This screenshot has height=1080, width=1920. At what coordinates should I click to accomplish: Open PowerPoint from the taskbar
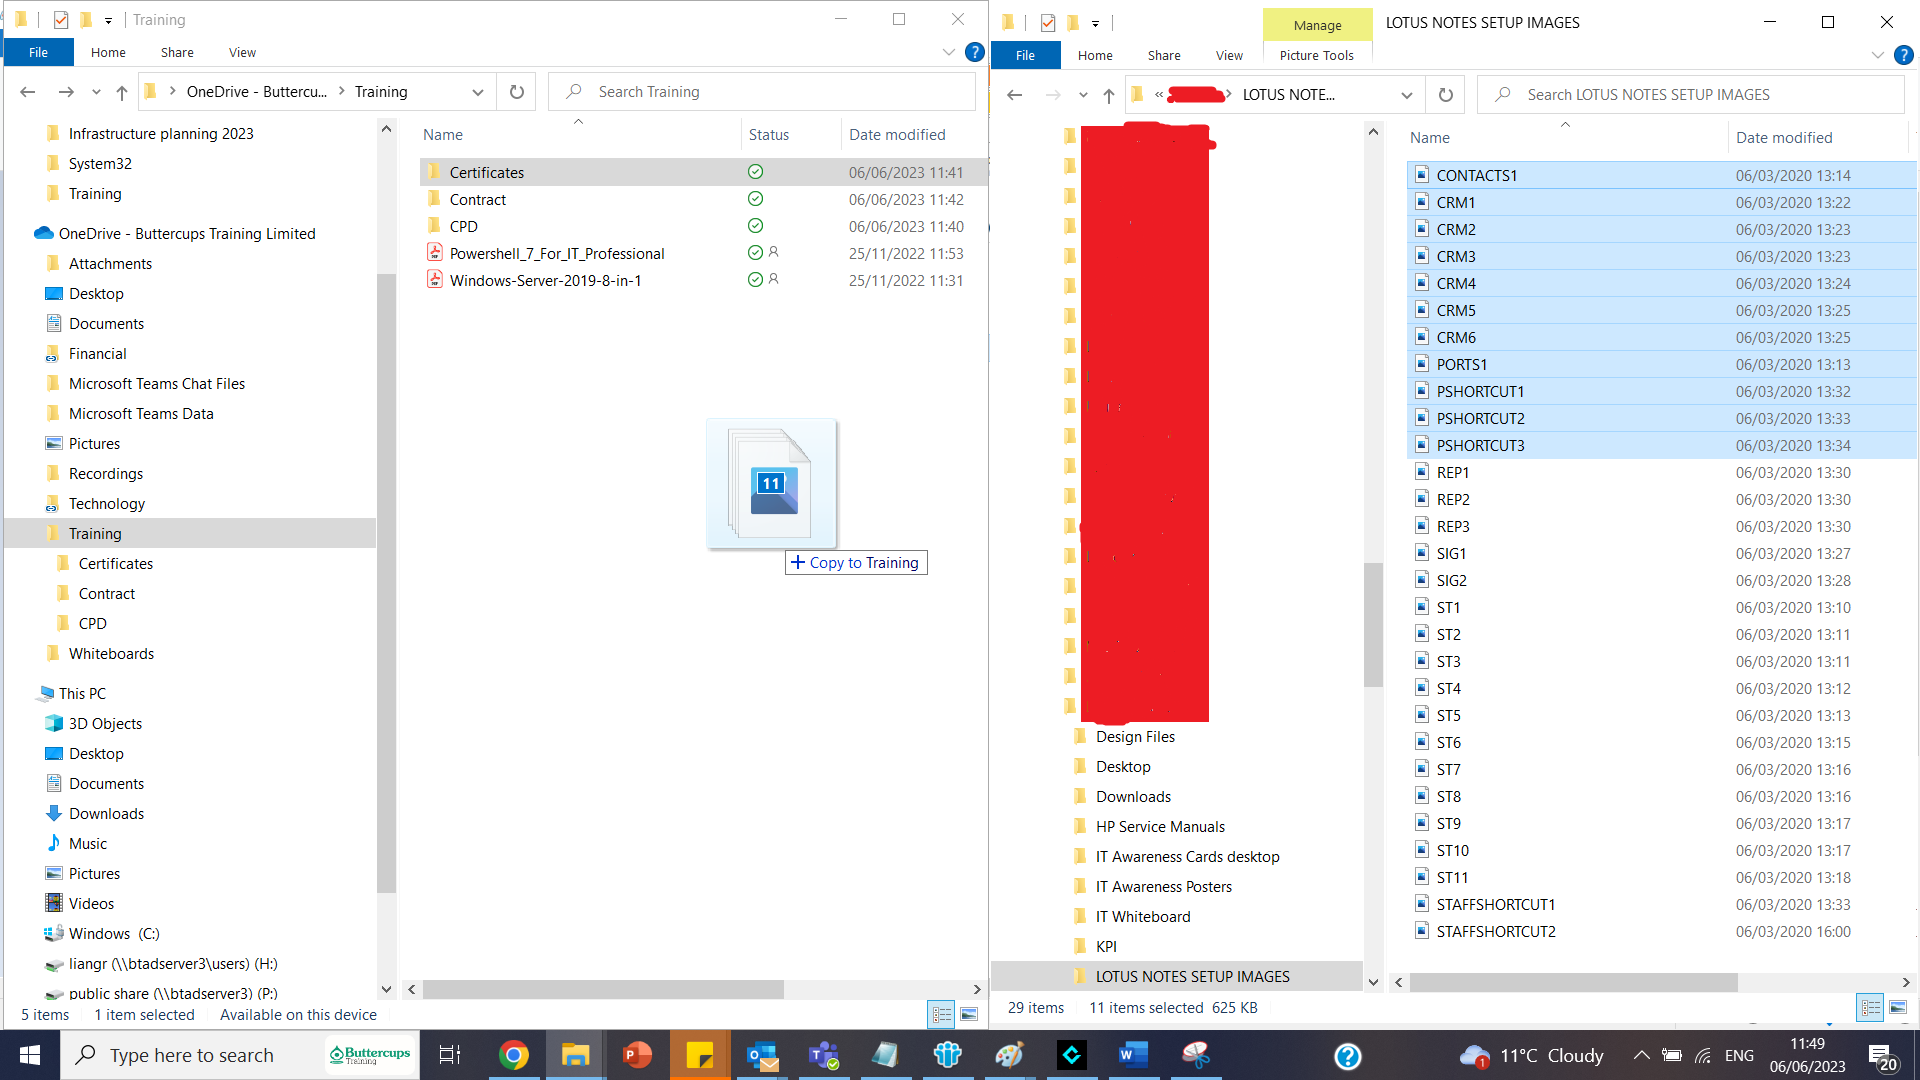click(x=637, y=1055)
